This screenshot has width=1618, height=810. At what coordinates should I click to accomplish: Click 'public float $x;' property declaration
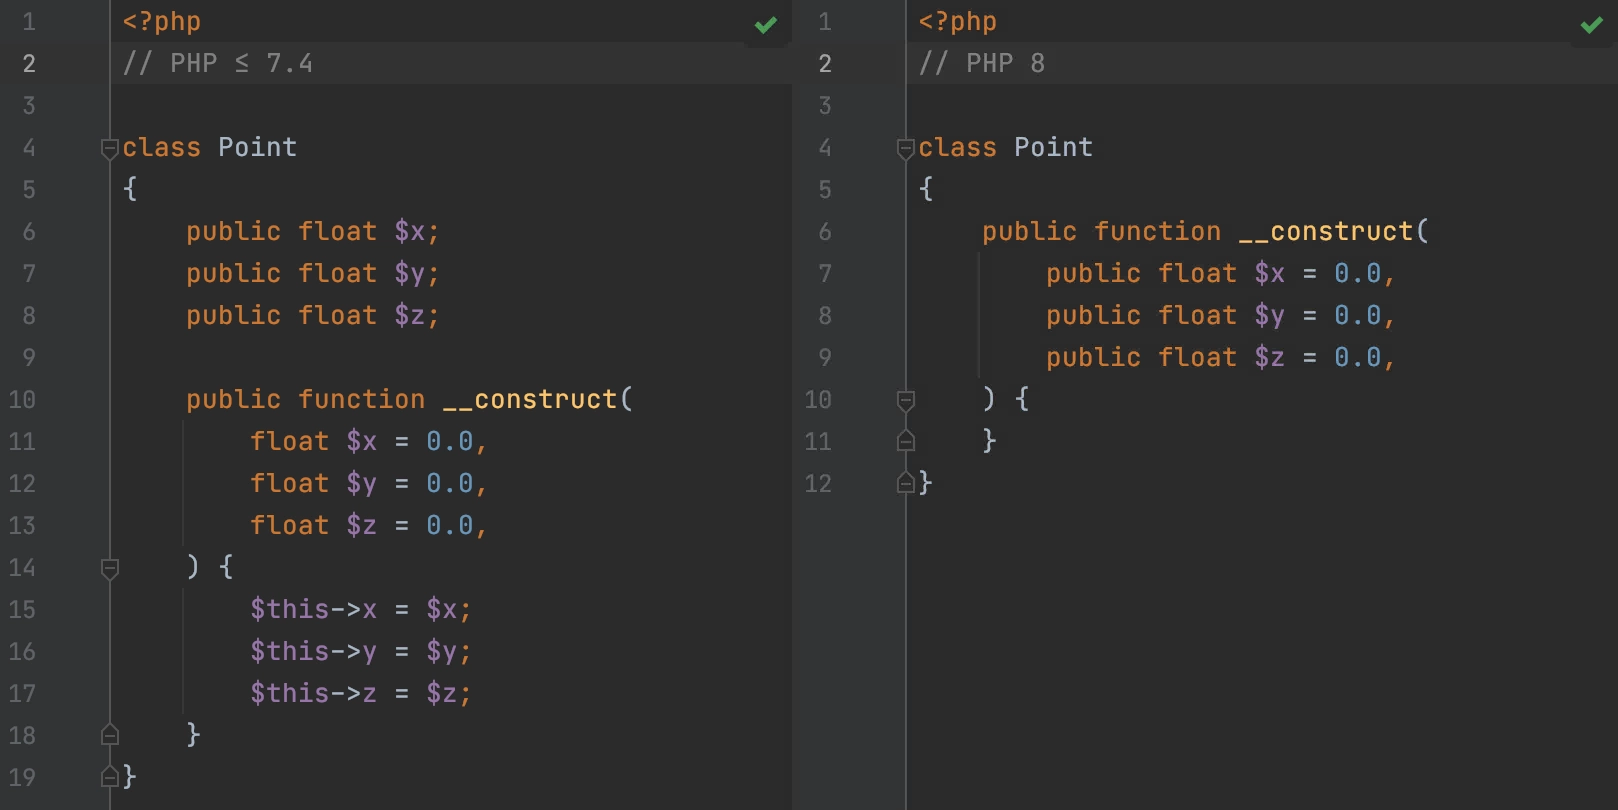coord(313,232)
